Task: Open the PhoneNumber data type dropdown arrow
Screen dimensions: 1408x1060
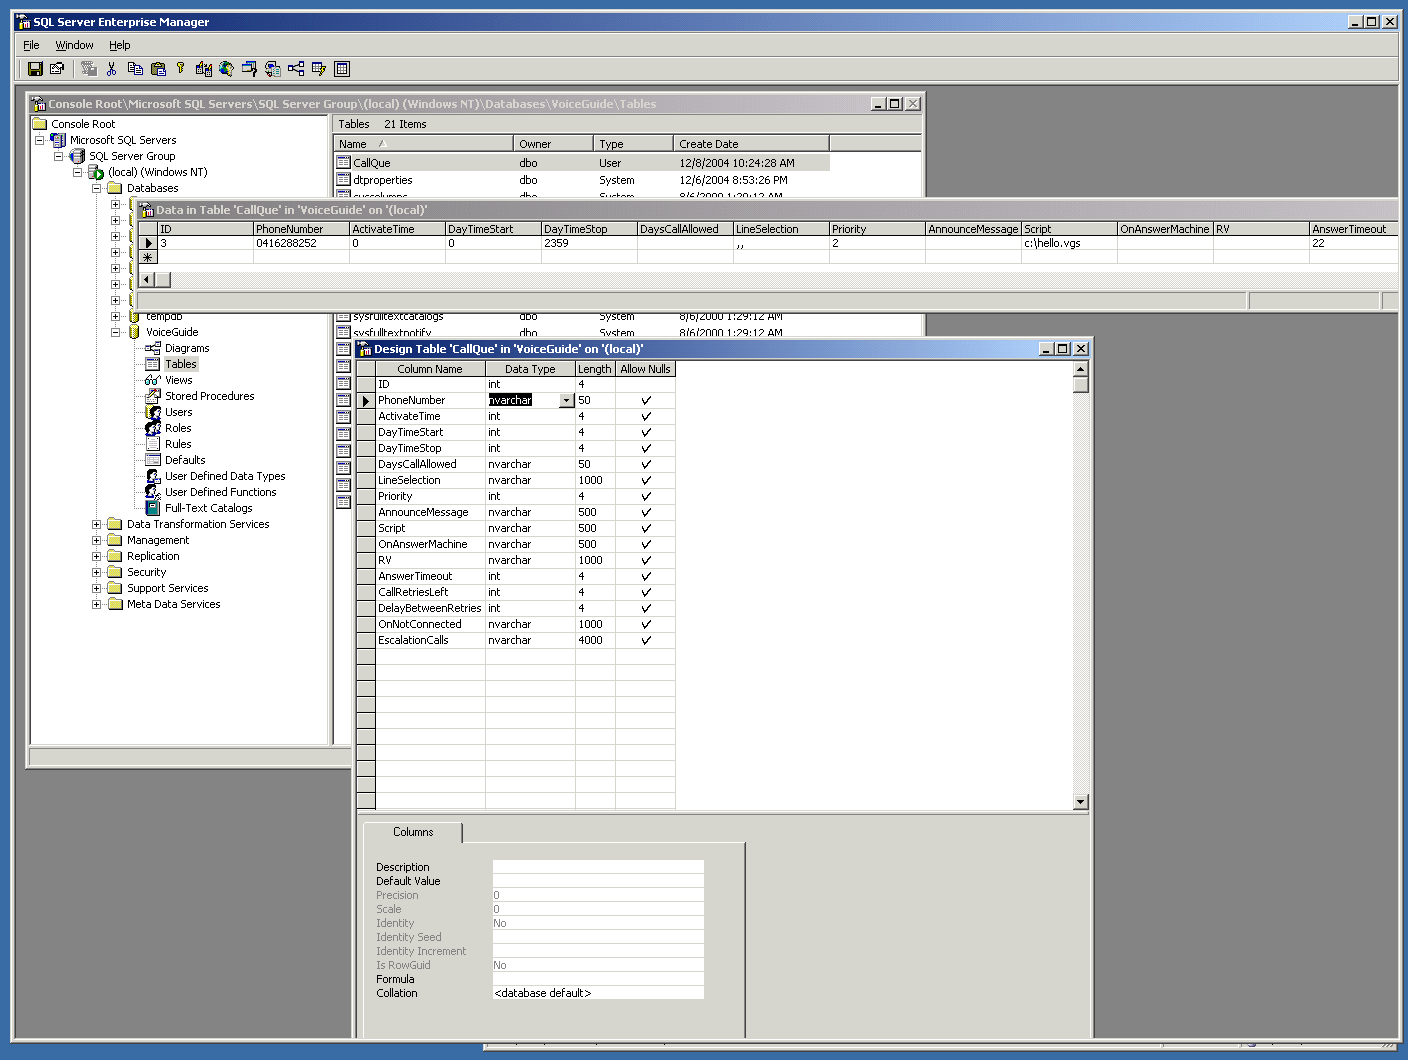Action: (566, 400)
